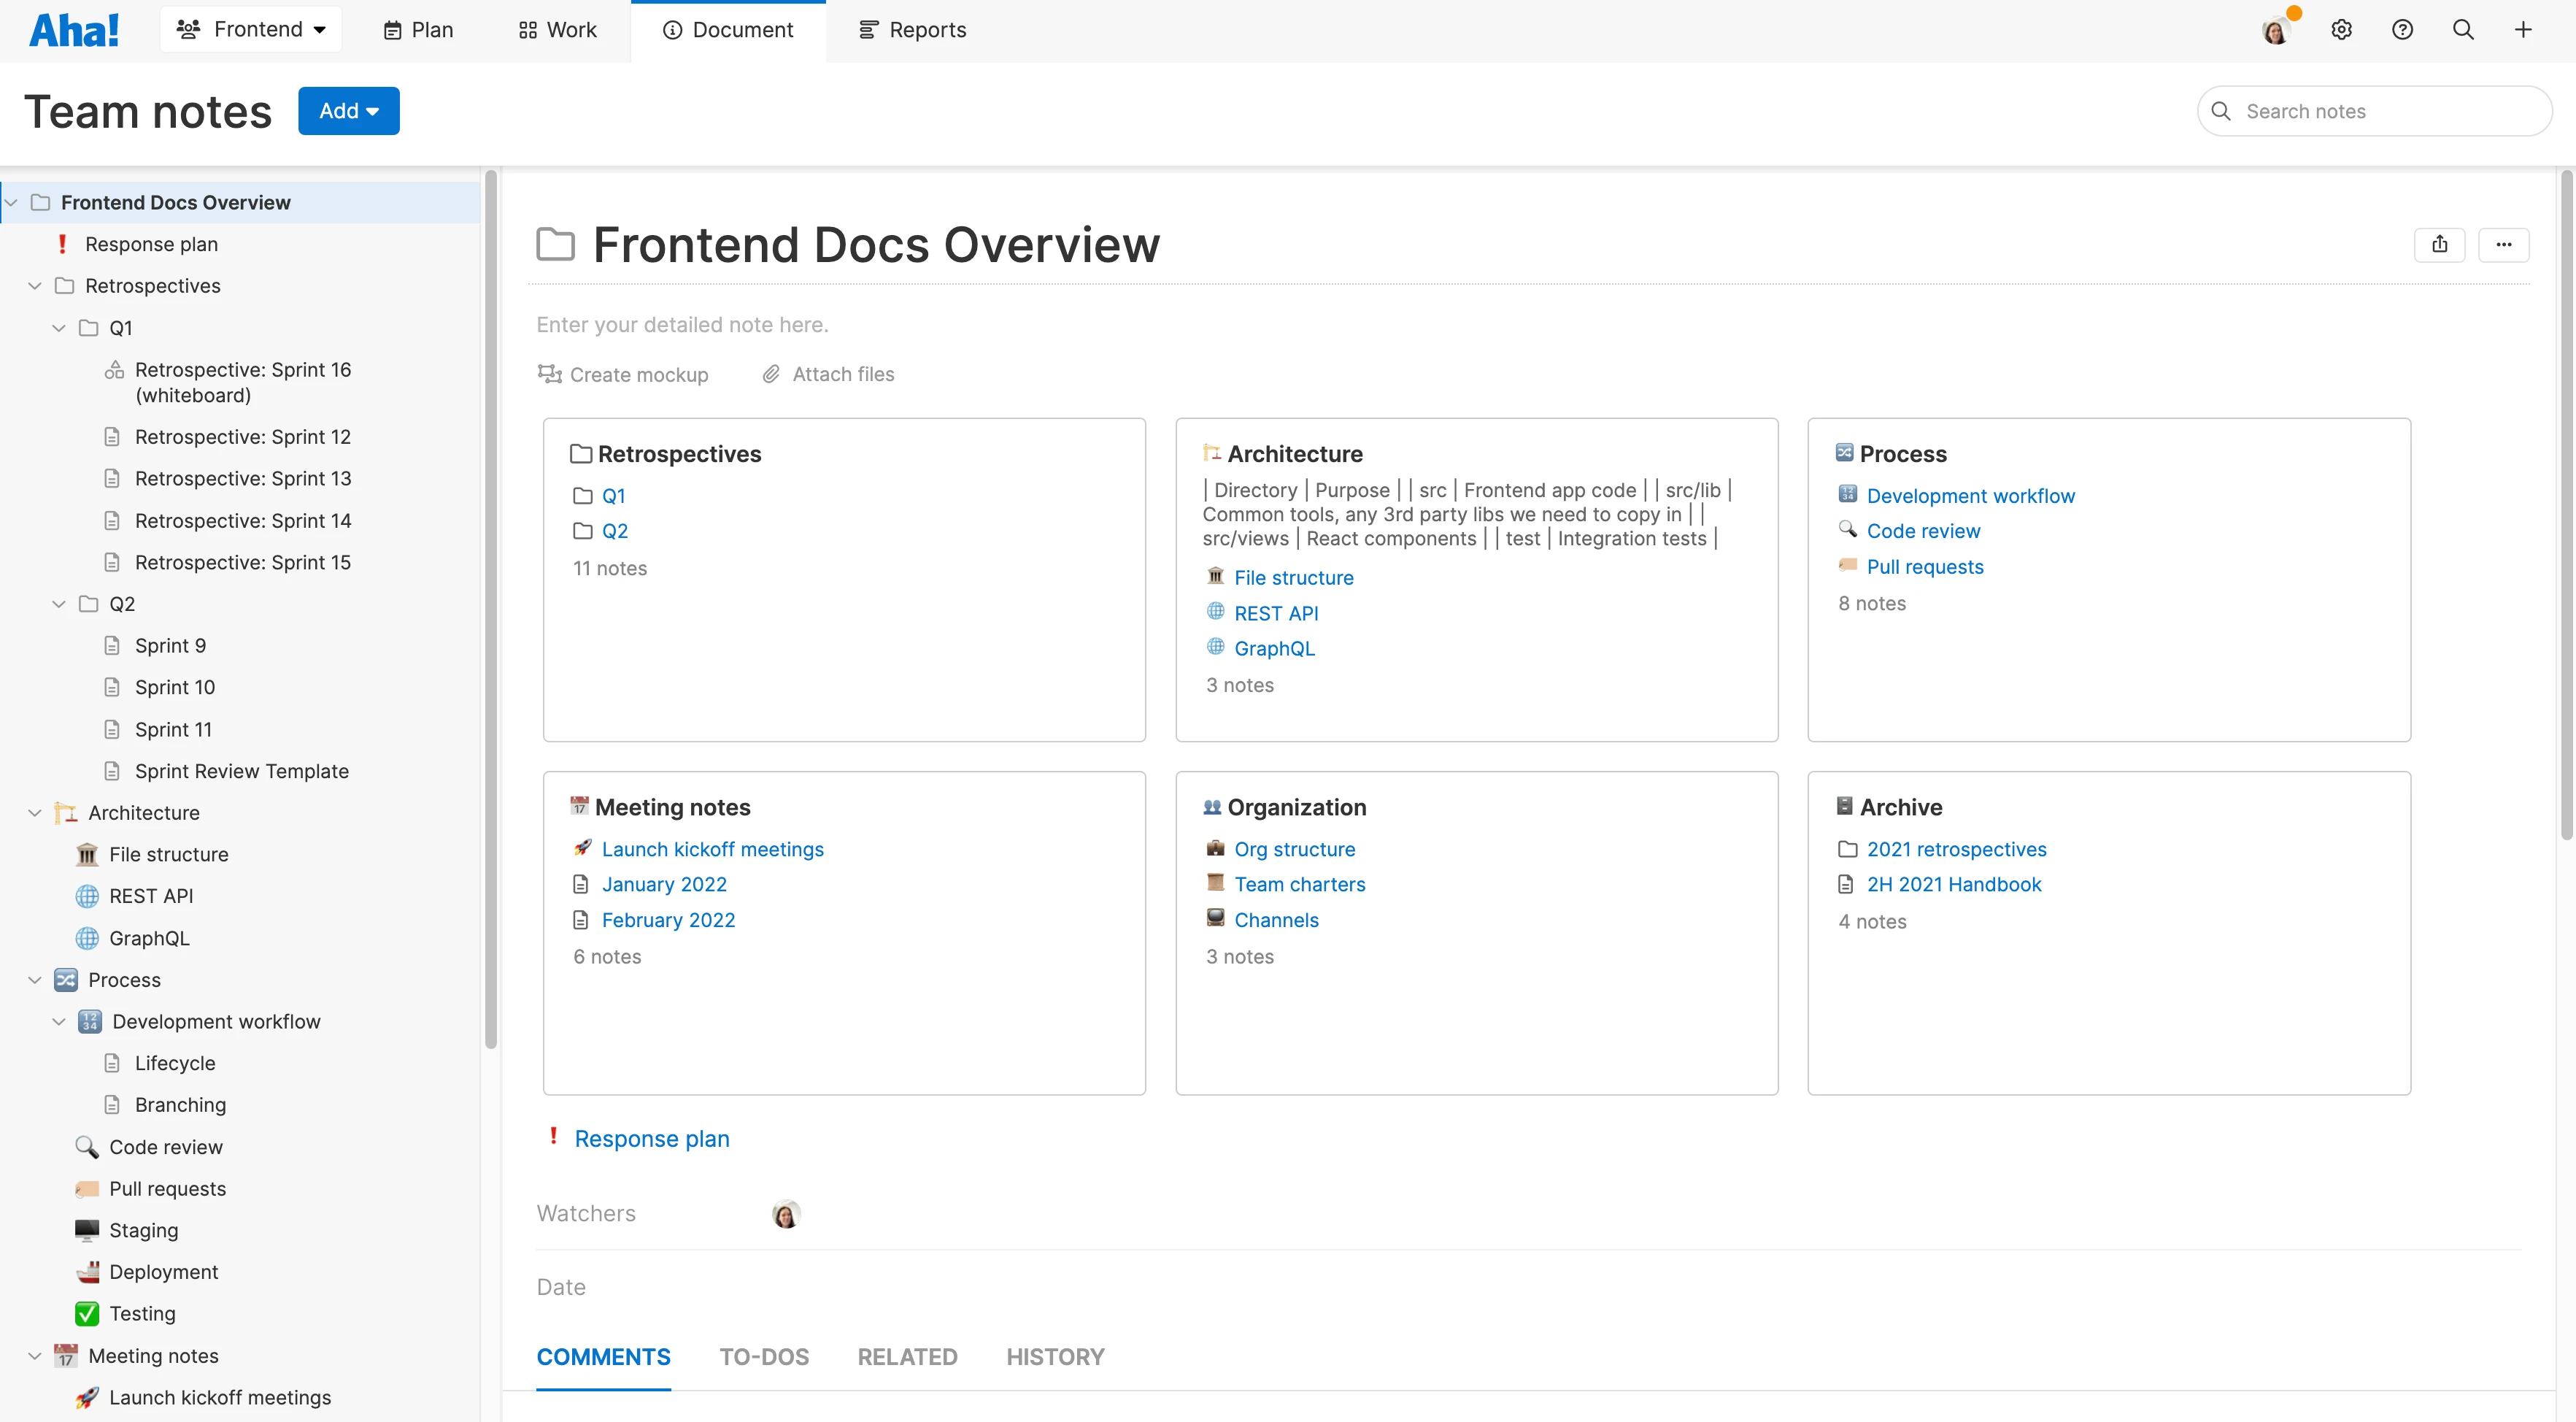Open the Response plan link

651,1138
